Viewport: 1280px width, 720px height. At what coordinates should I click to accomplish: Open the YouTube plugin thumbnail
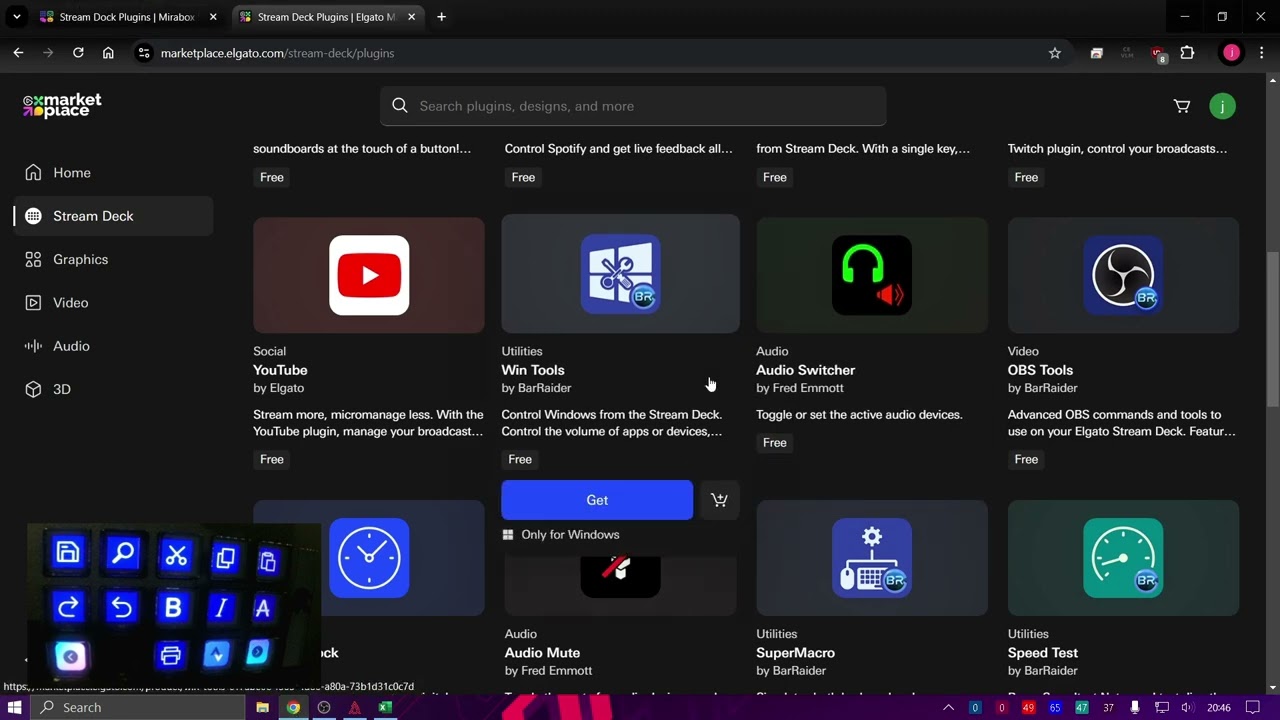[x=369, y=275]
